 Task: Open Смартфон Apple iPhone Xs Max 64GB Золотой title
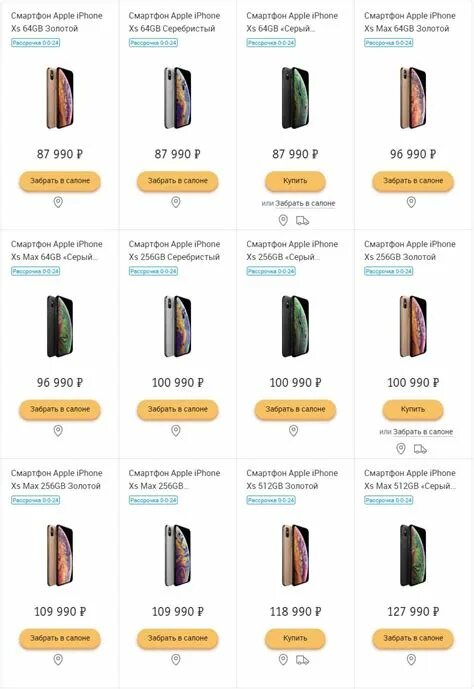[x=409, y=22]
